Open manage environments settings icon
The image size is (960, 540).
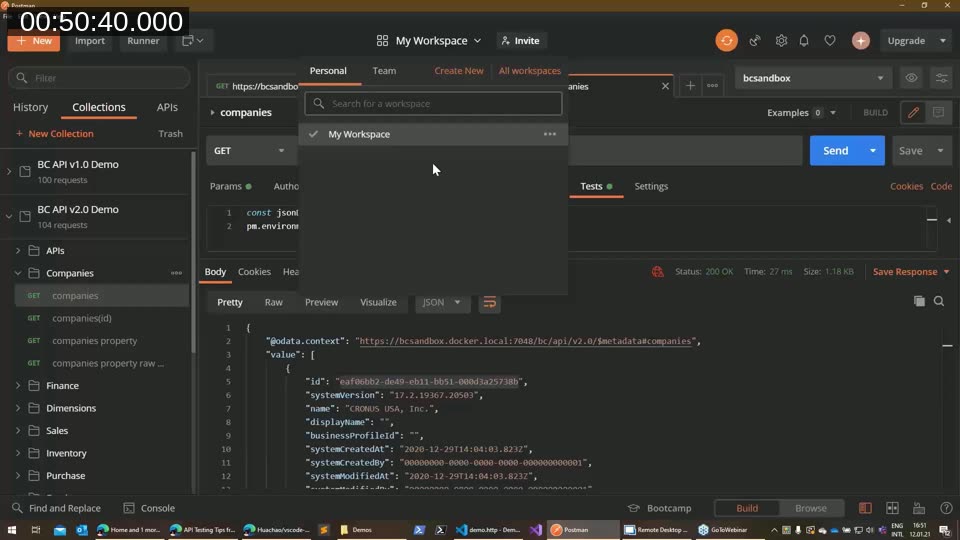pyautogui.click(x=942, y=78)
